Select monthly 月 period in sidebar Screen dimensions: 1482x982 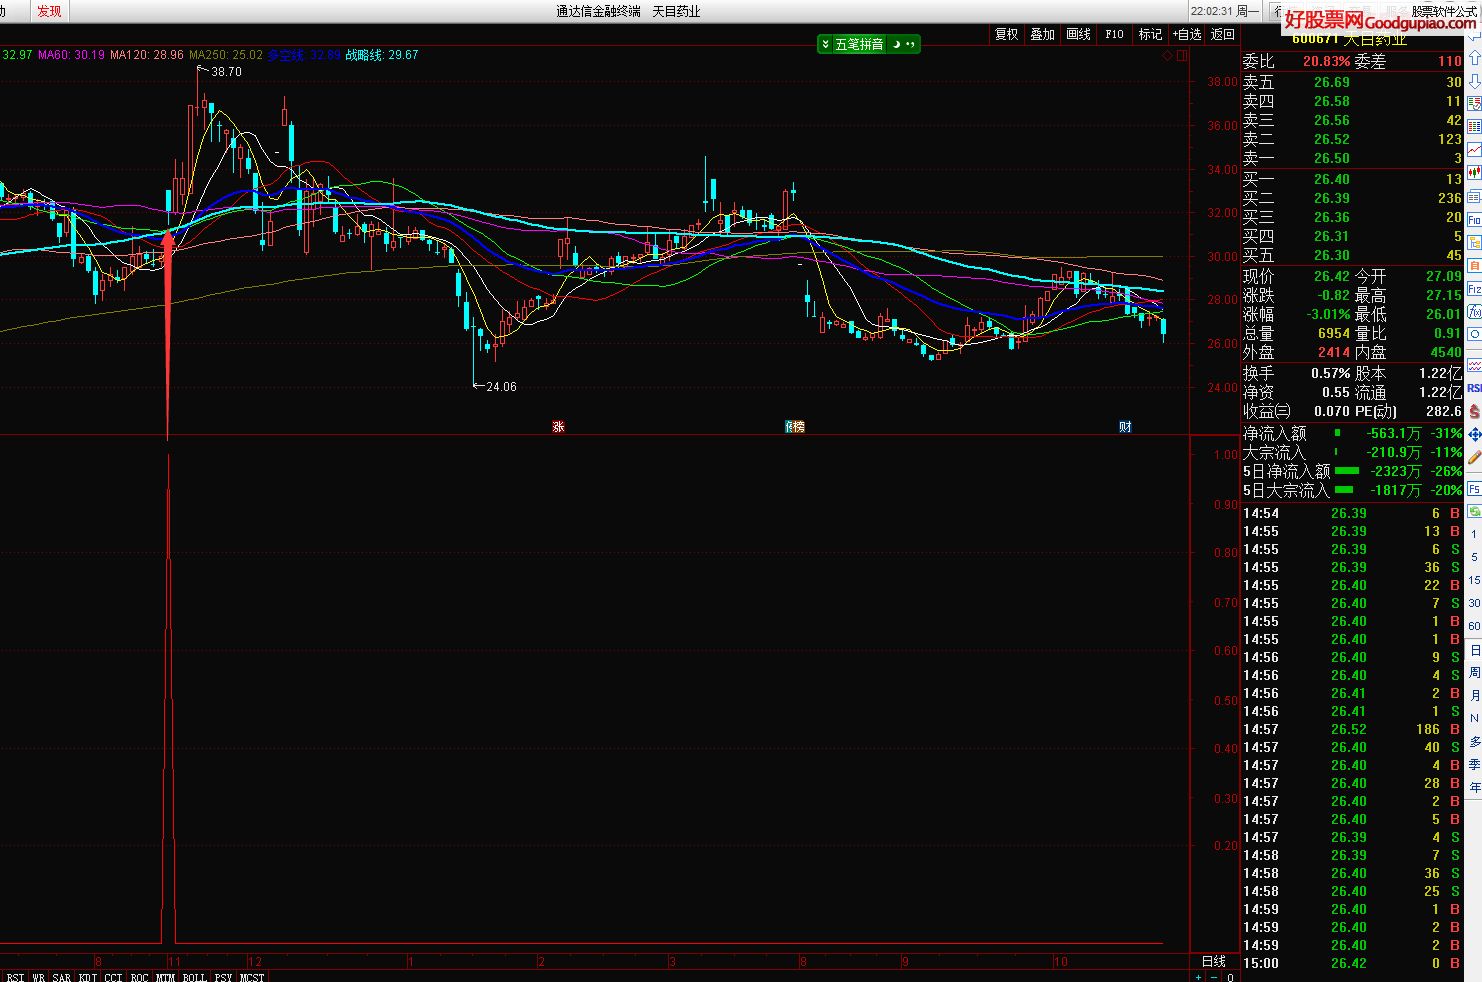click(1474, 694)
